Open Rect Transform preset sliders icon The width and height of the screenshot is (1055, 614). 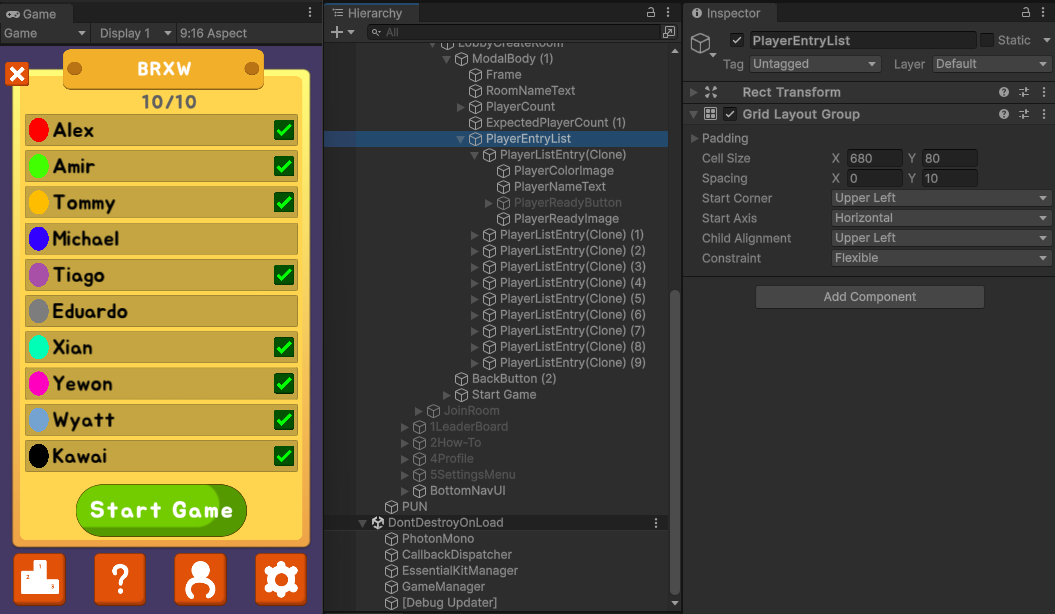pyautogui.click(x=1024, y=92)
